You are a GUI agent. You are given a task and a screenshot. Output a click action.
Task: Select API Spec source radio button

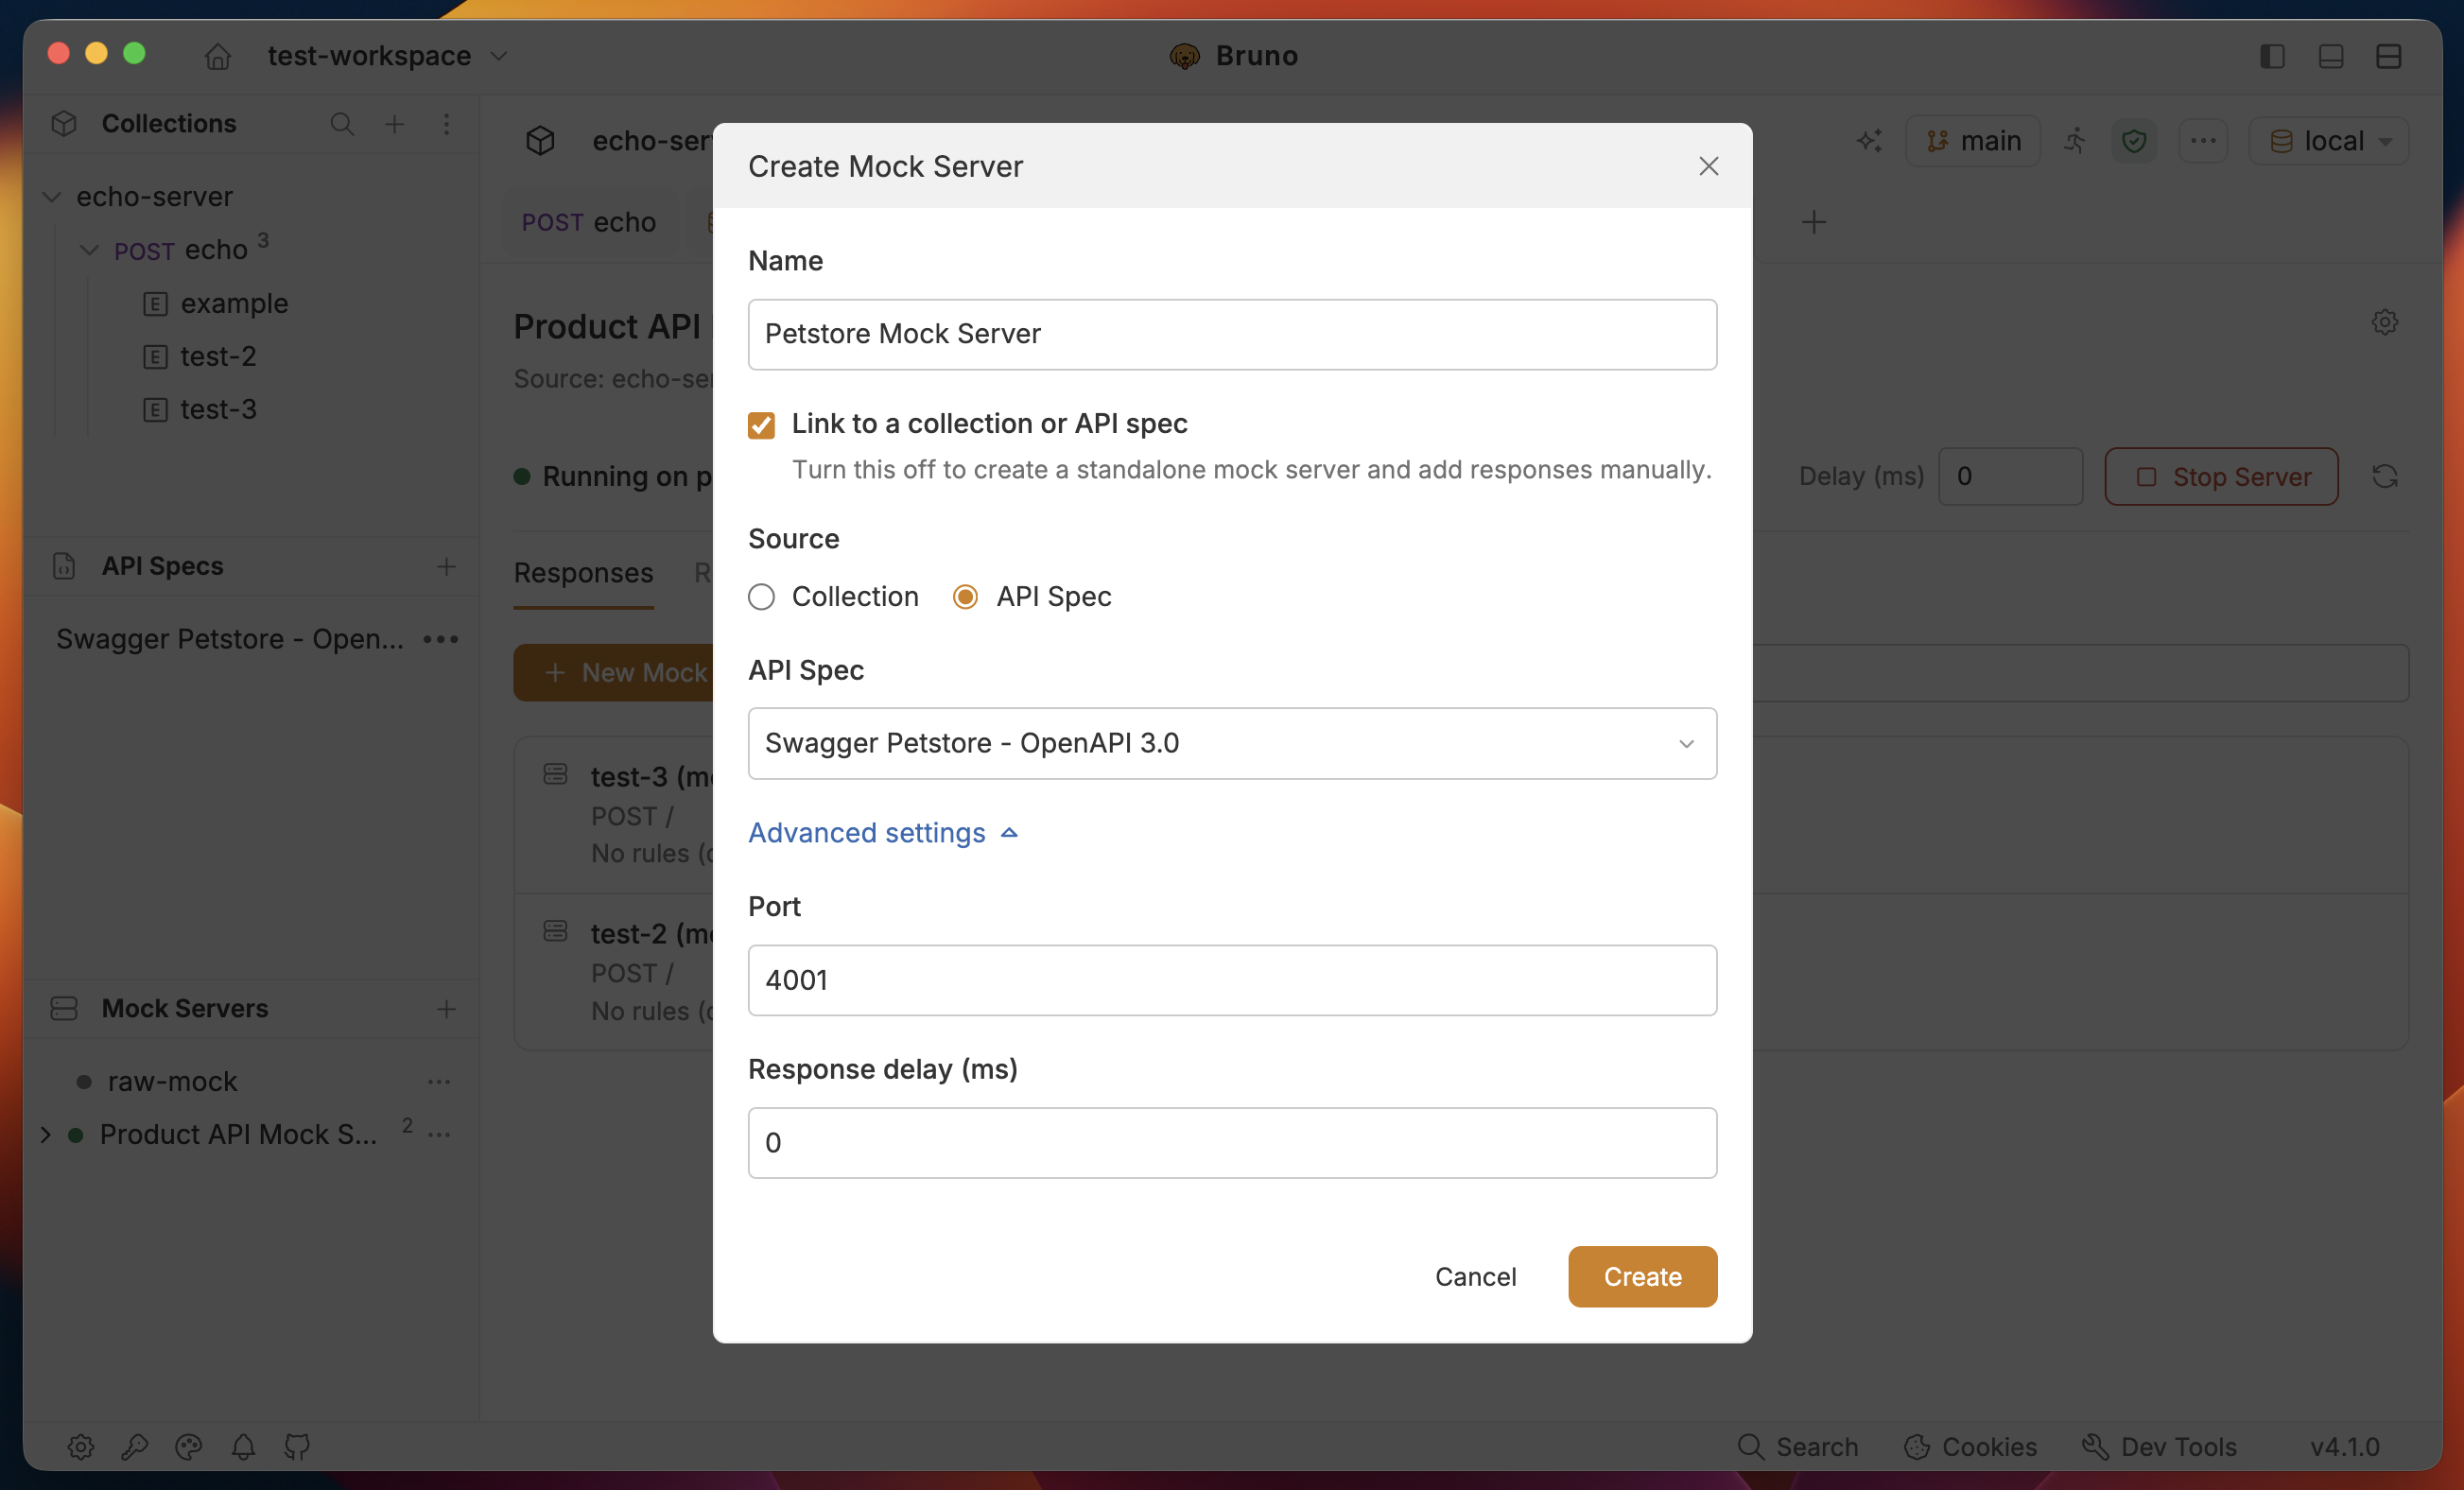point(965,597)
